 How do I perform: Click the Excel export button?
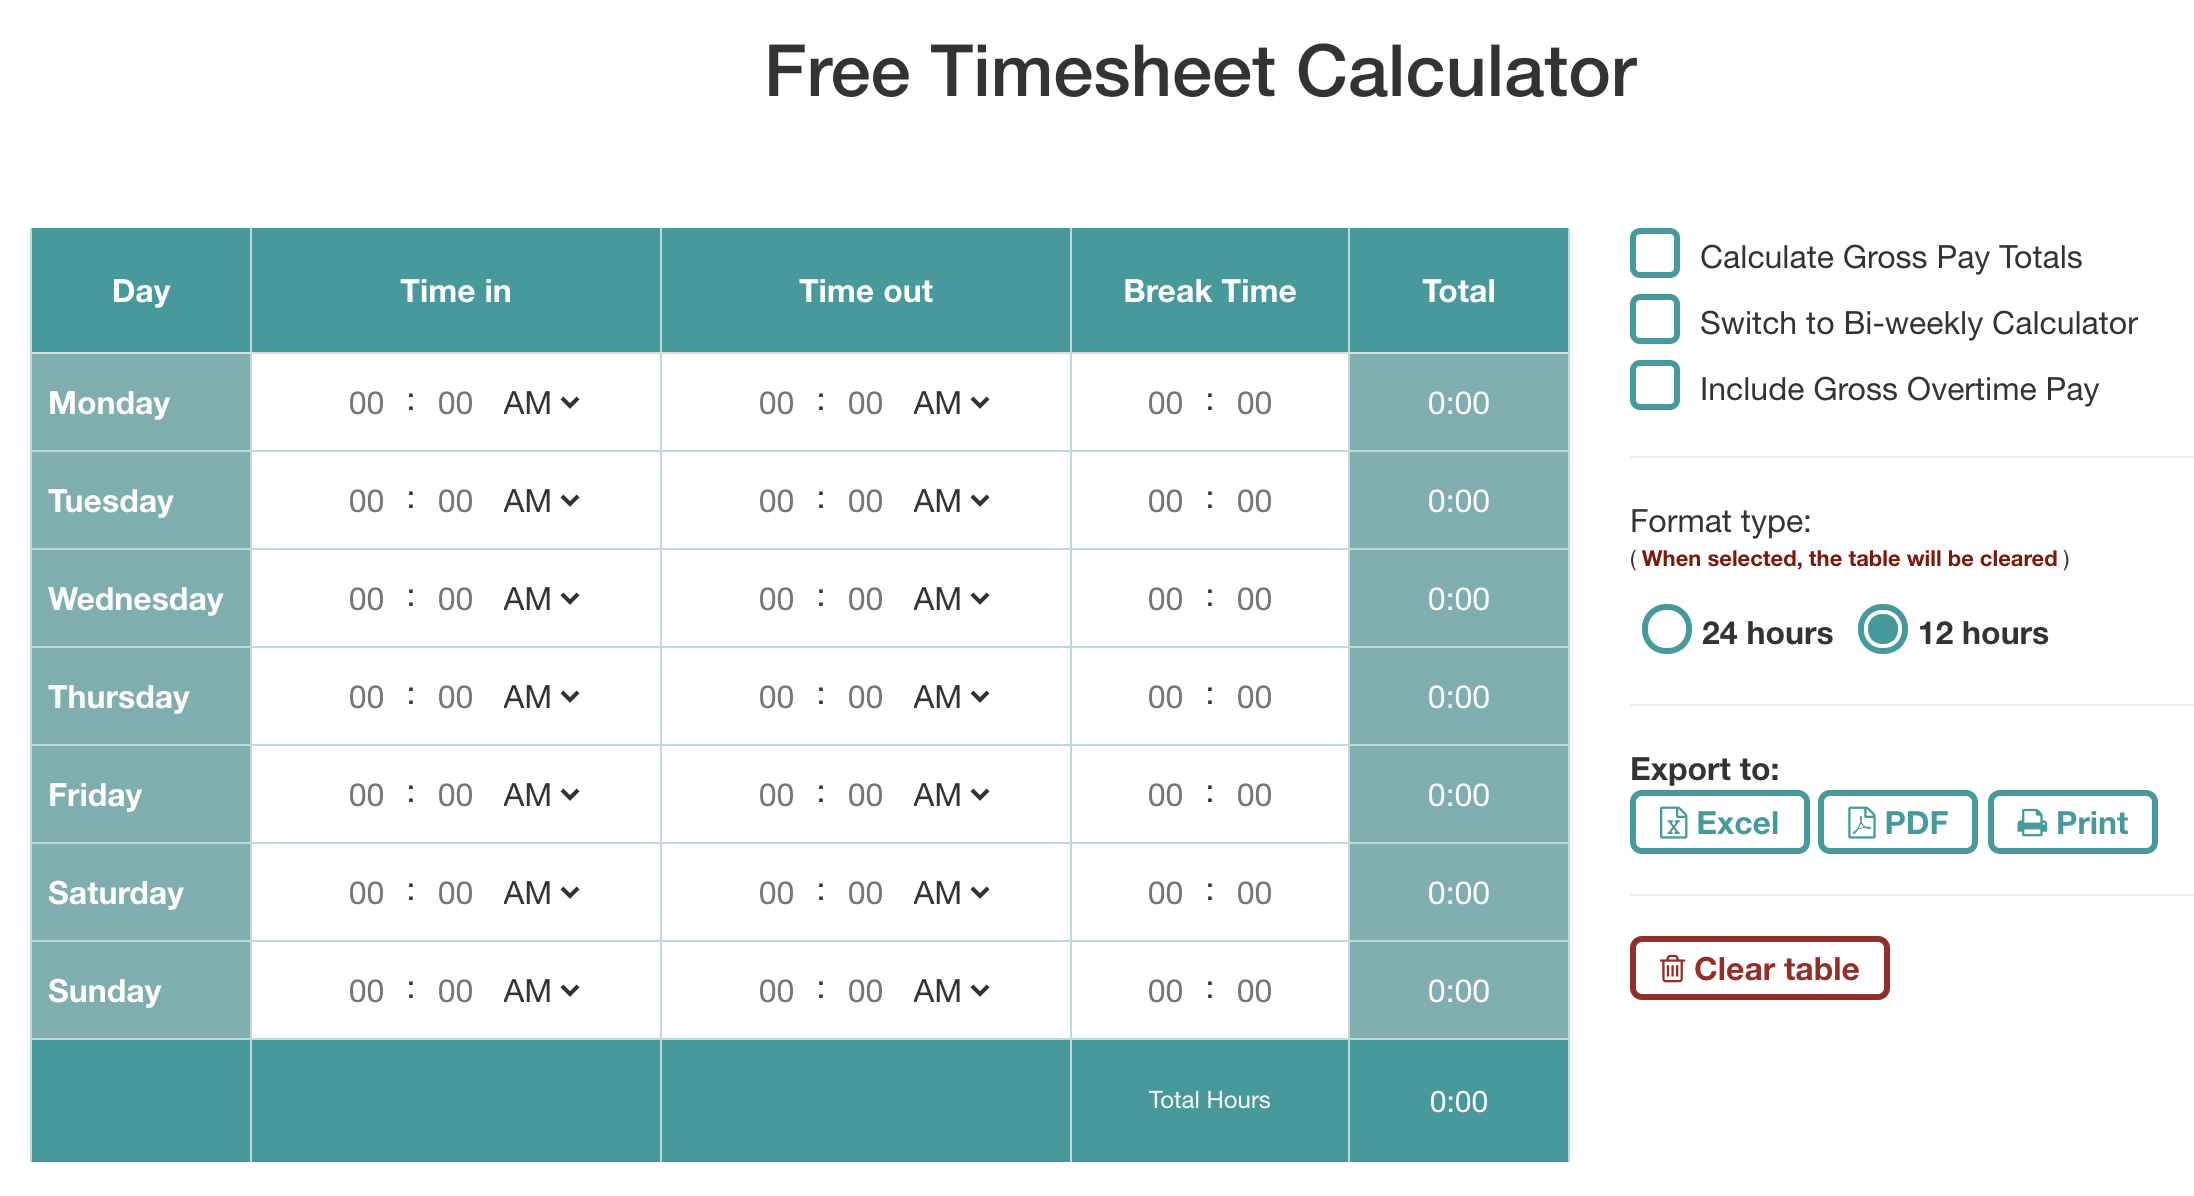click(1712, 822)
